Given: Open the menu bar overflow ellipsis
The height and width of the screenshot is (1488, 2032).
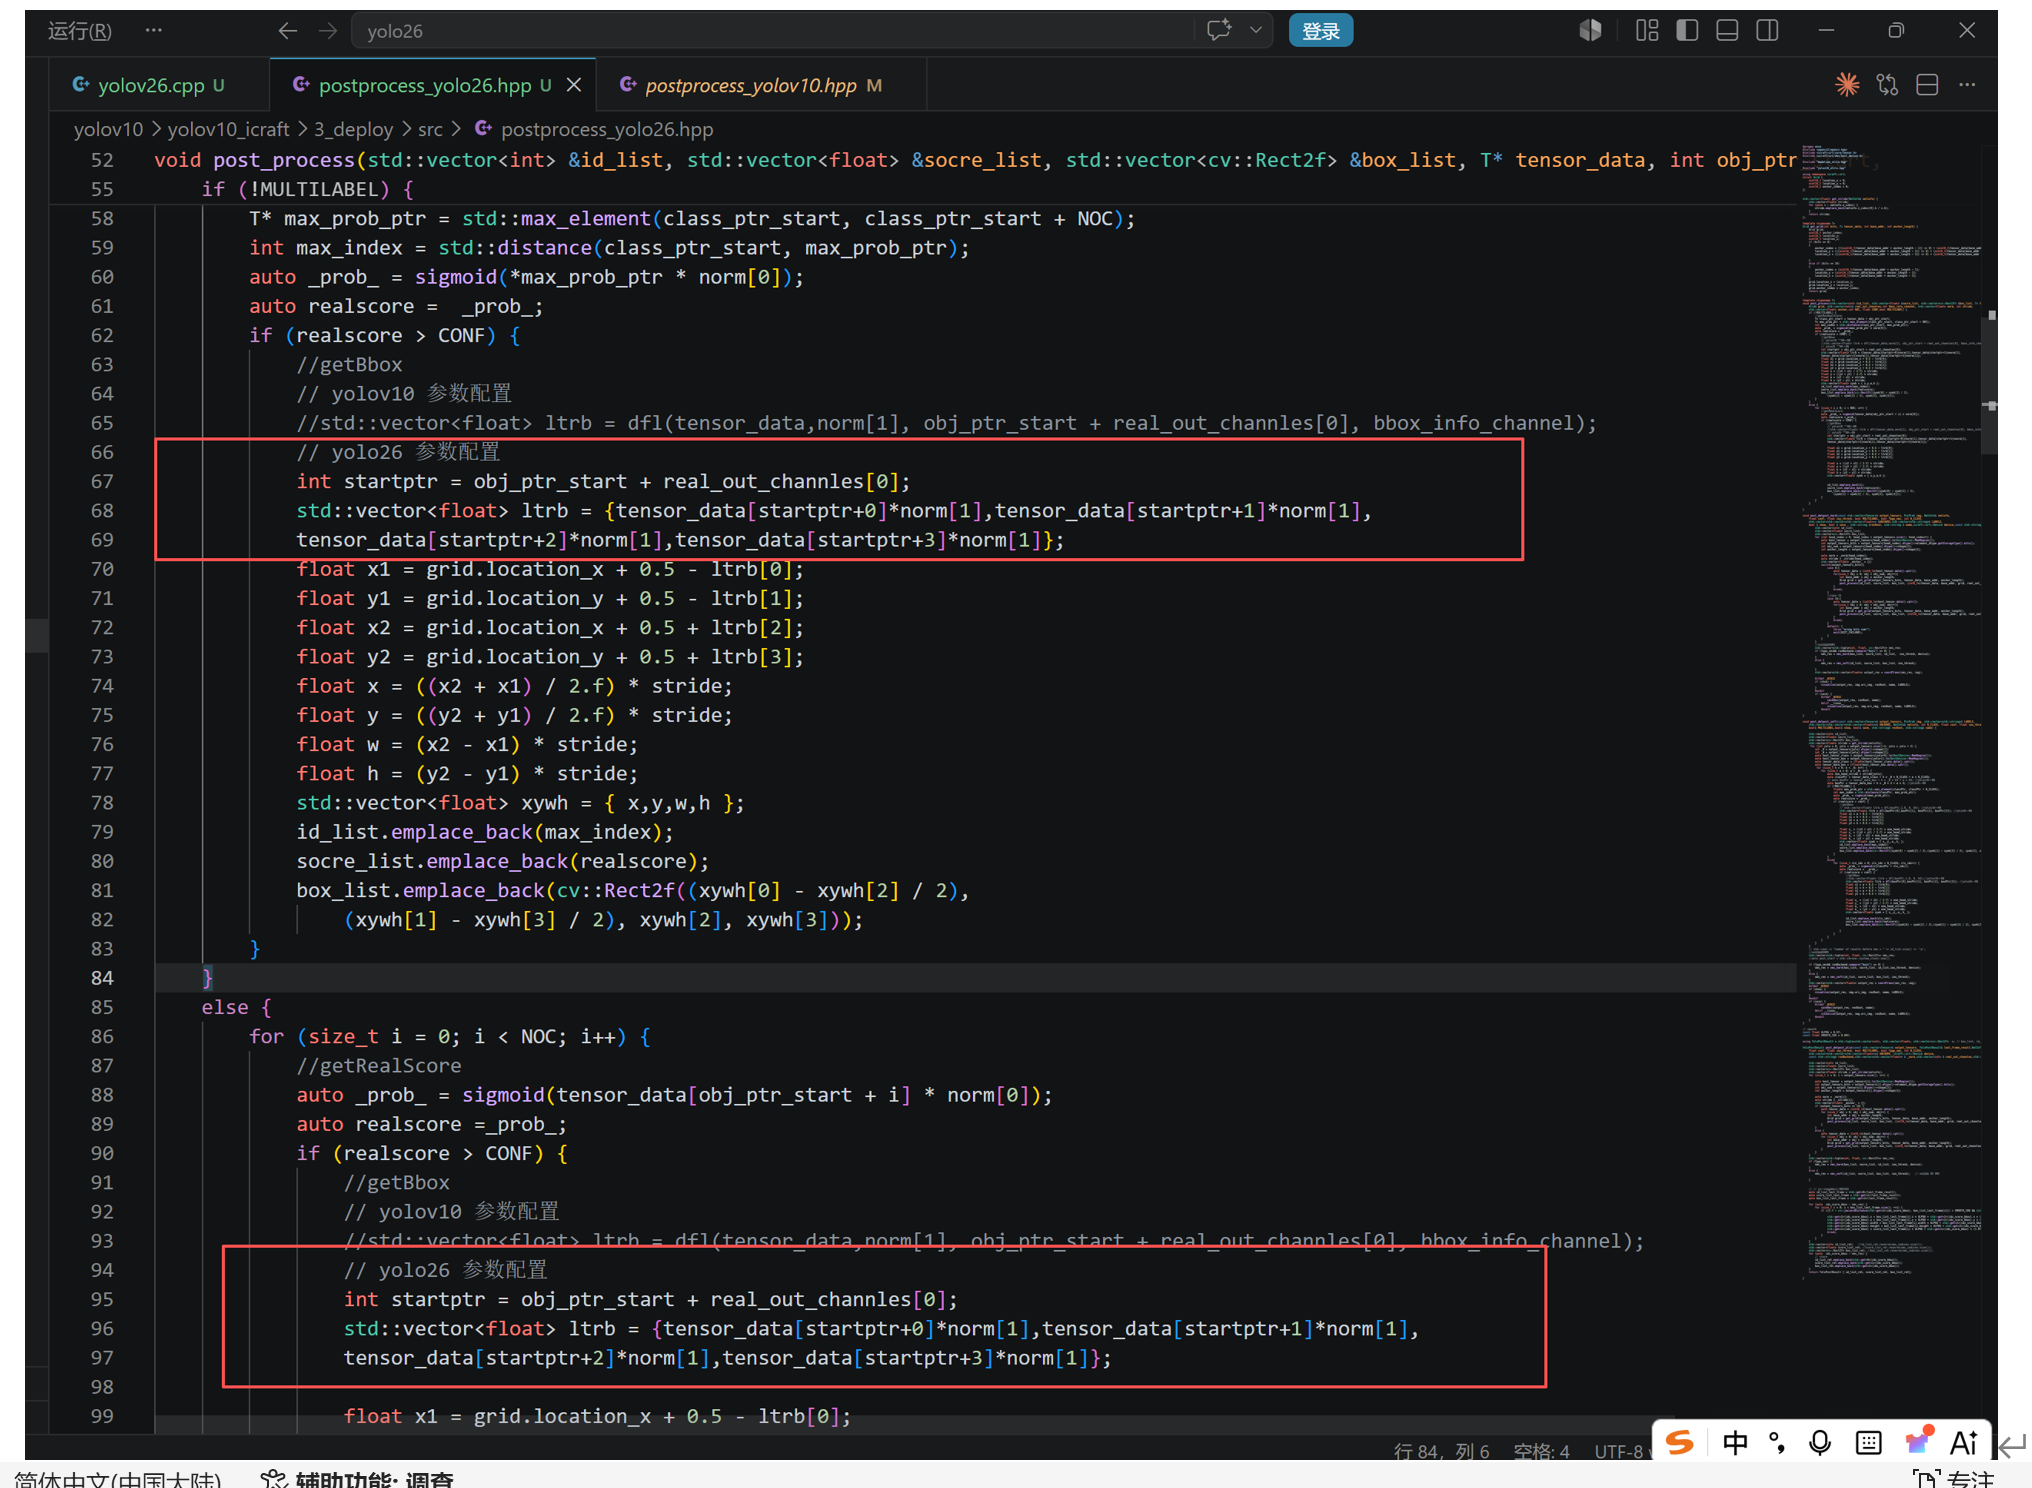Looking at the screenshot, I should tap(153, 31).
